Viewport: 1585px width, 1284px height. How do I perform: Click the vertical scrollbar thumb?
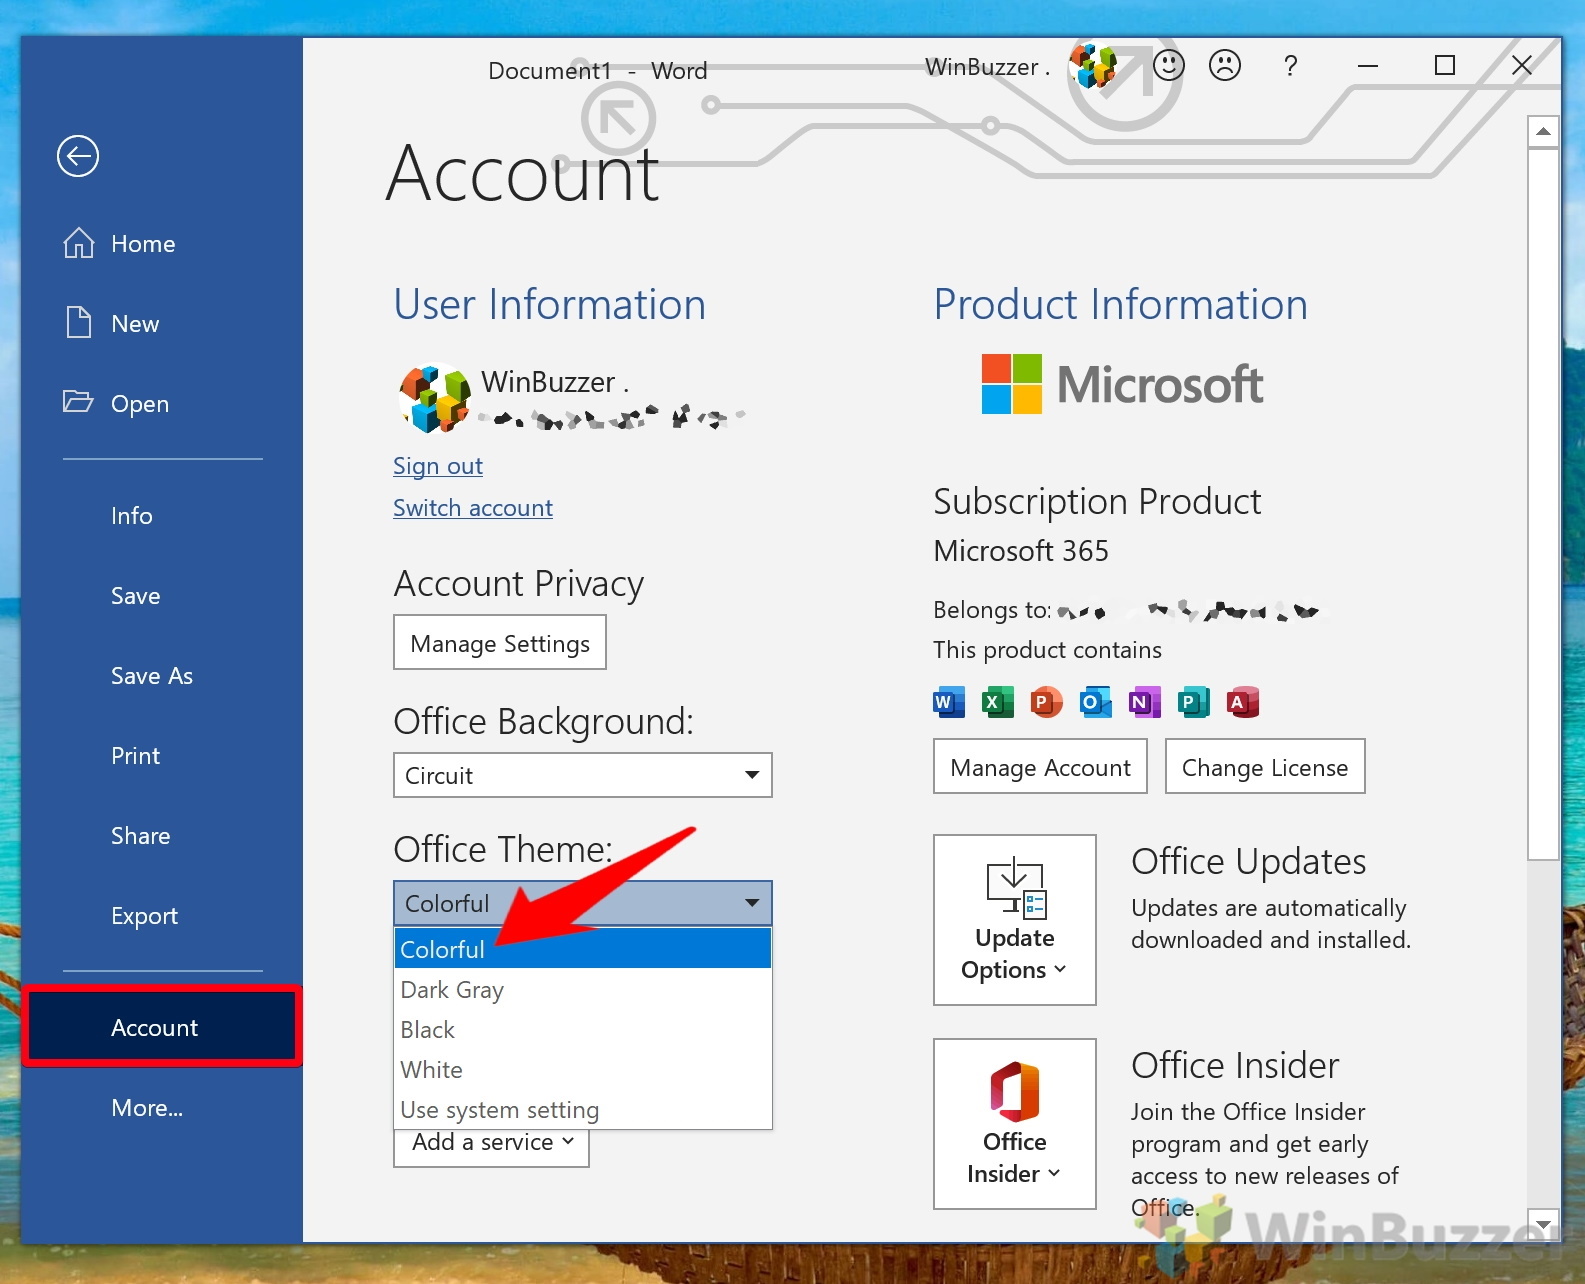(1544, 504)
